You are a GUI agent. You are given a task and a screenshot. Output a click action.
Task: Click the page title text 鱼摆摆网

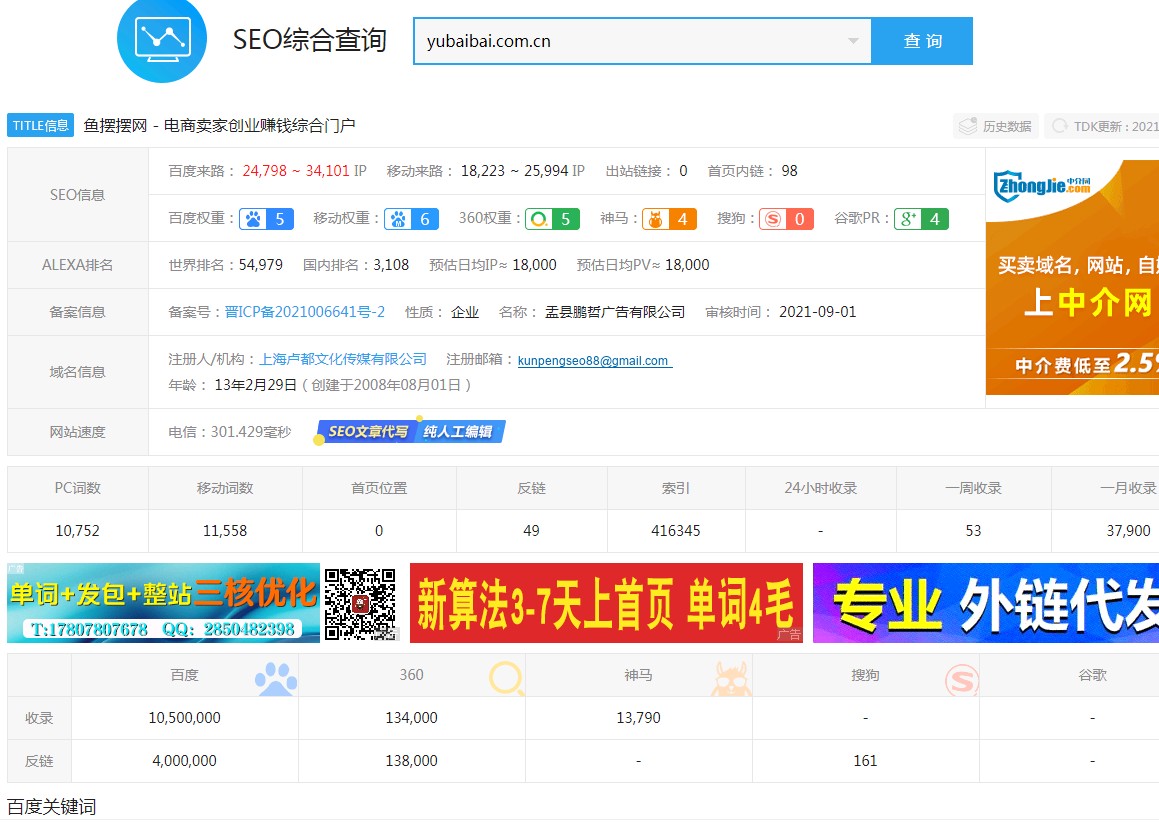coord(115,126)
